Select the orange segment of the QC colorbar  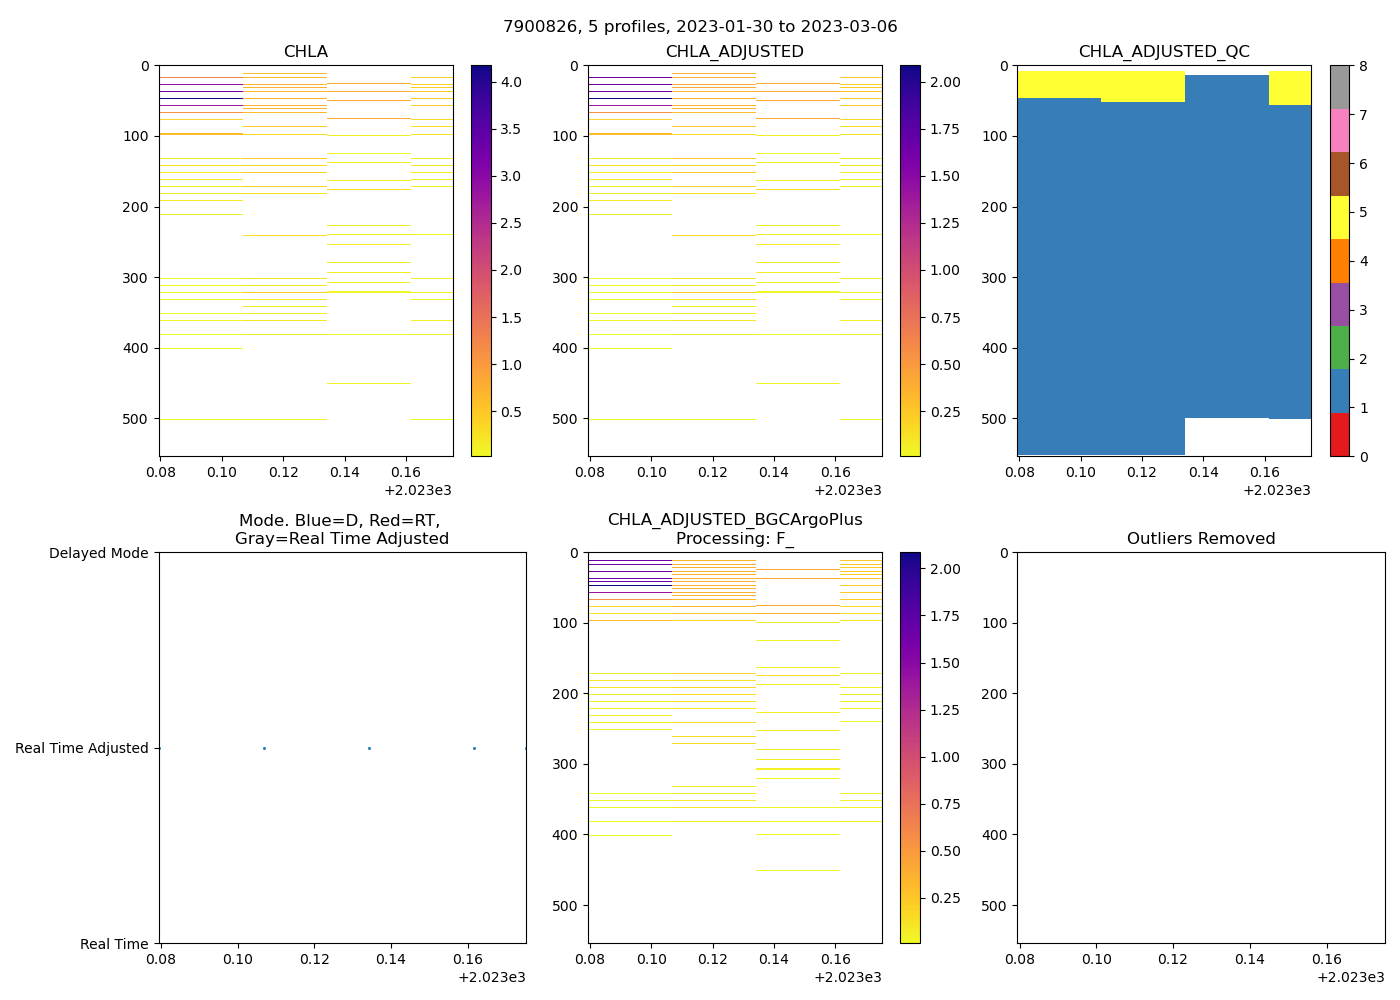coord(1339,261)
